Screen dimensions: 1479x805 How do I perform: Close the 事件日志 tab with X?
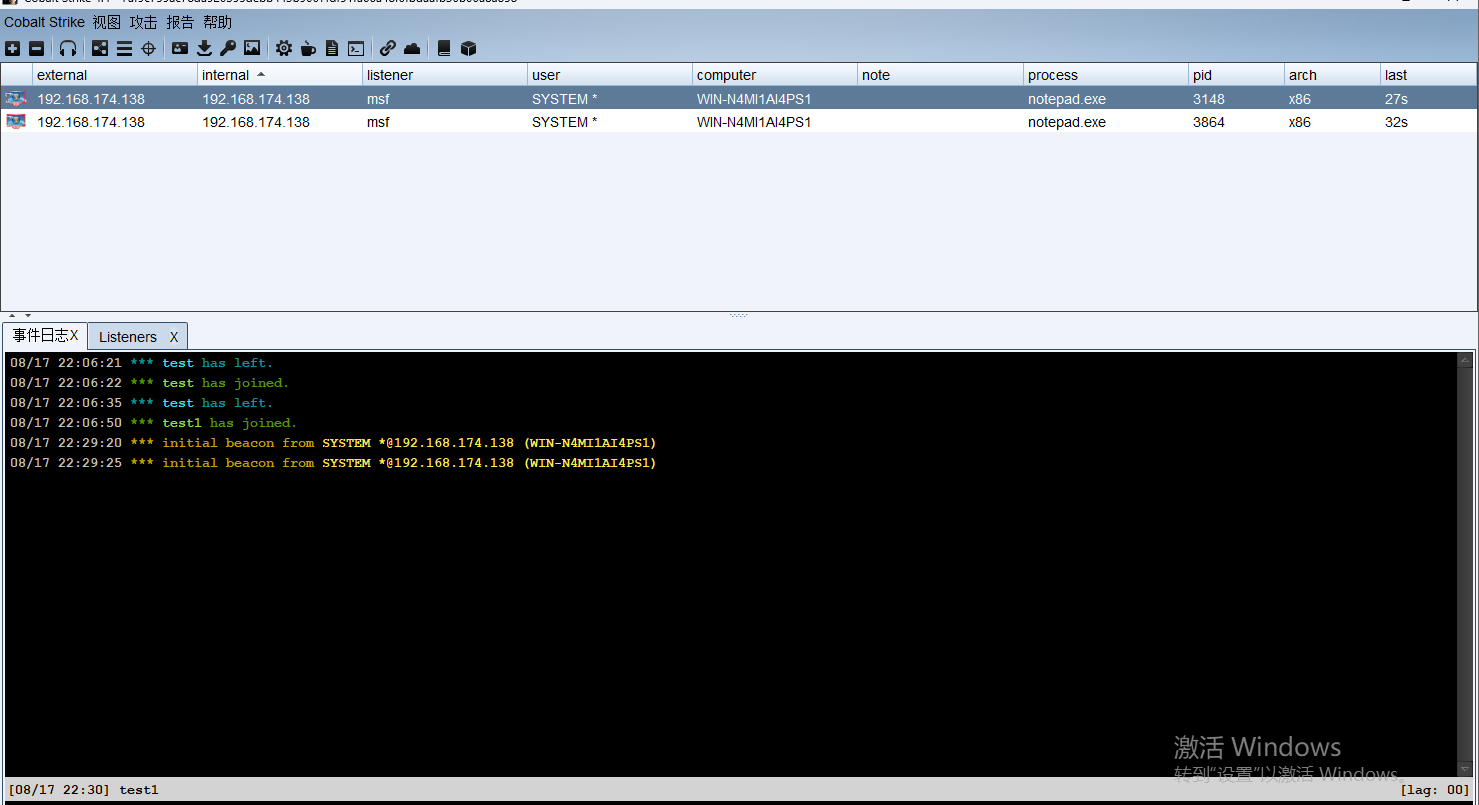pyautogui.click(x=74, y=335)
